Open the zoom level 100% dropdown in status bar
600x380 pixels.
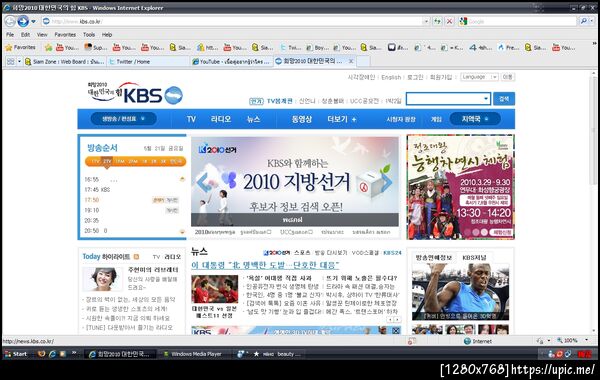[586, 340]
